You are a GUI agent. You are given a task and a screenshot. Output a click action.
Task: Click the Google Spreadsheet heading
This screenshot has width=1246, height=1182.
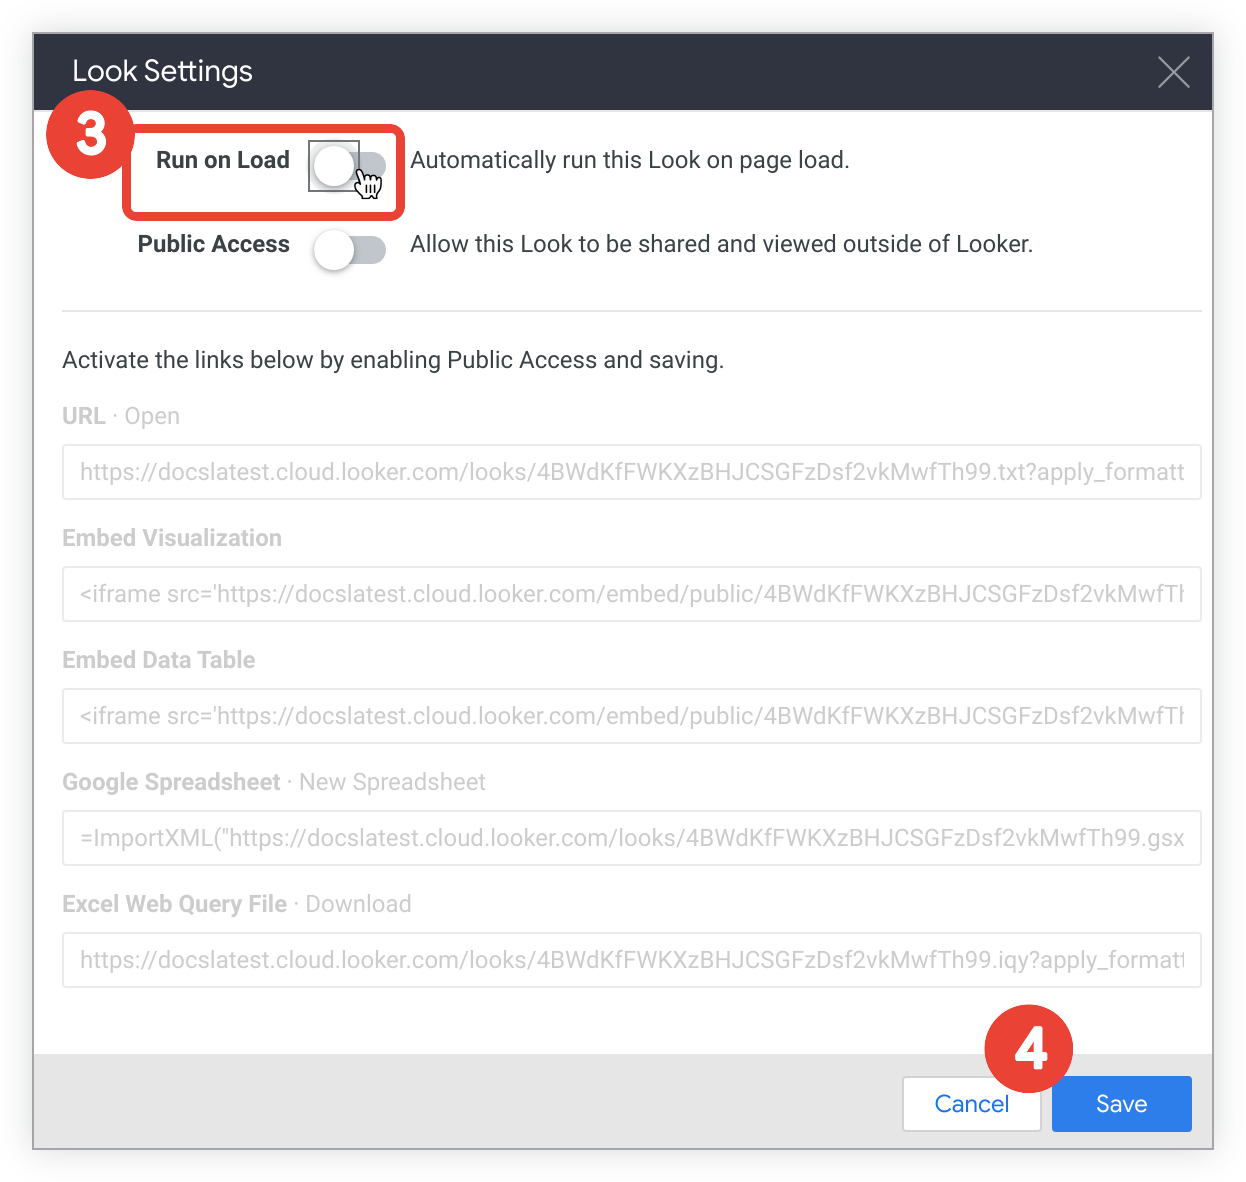[x=171, y=782]
